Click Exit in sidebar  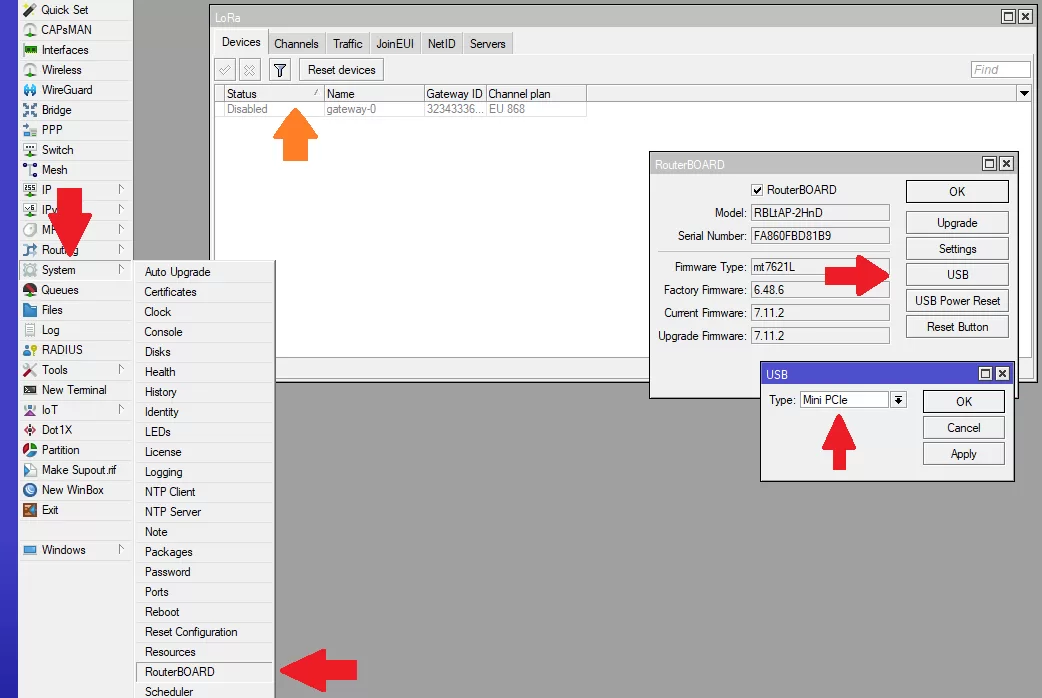click(75, 510)
